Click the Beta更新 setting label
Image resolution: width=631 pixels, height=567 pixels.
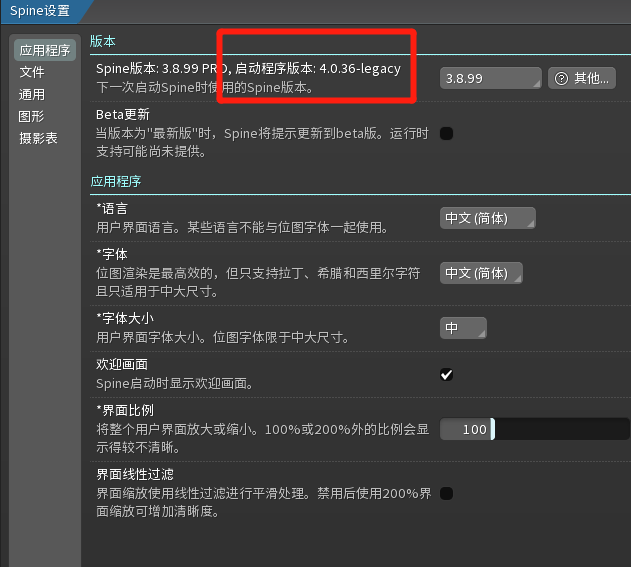123,115
